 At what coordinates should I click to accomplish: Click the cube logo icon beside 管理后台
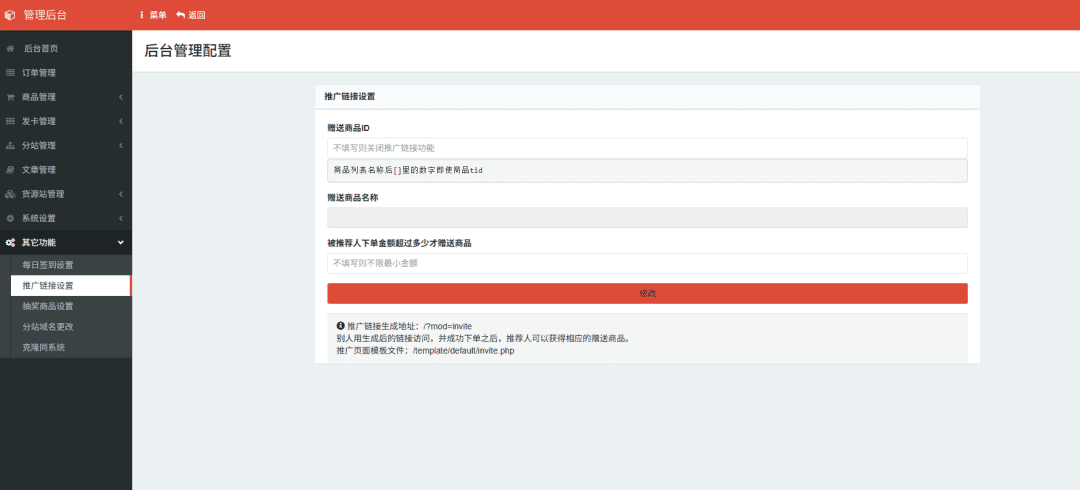(10, 15)
